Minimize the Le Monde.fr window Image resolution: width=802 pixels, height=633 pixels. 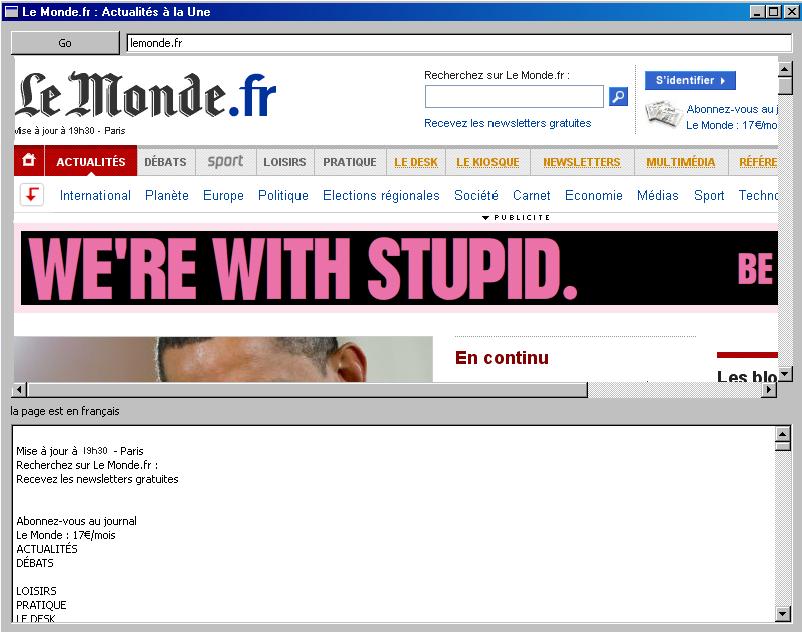coord(757,11)
